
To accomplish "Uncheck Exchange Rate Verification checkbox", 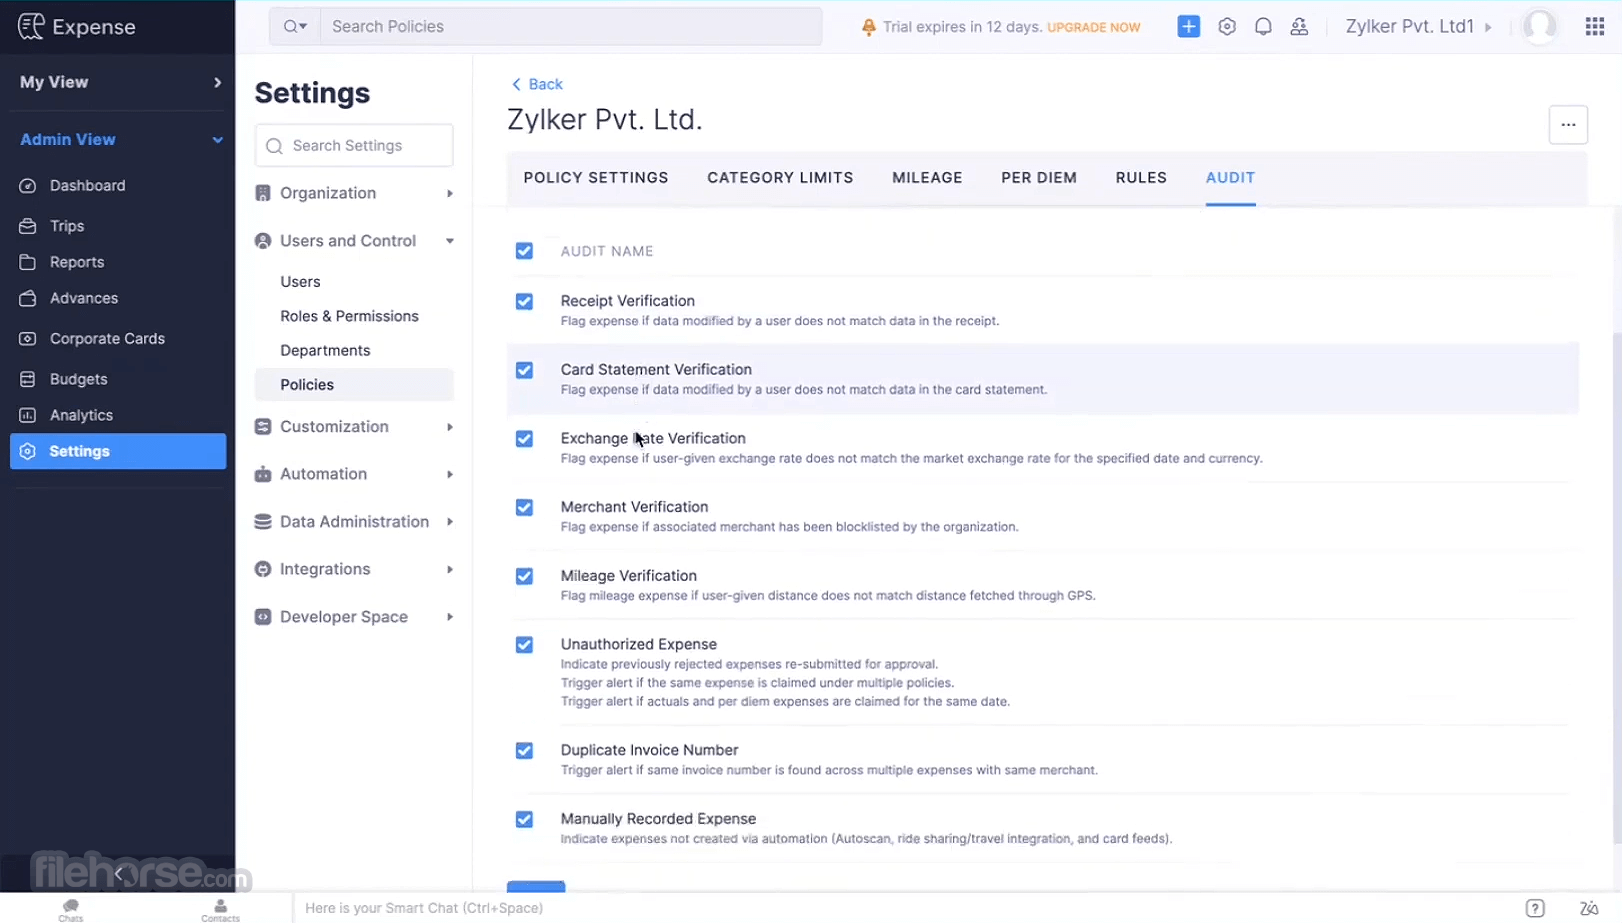I will (x=524, y=439).
